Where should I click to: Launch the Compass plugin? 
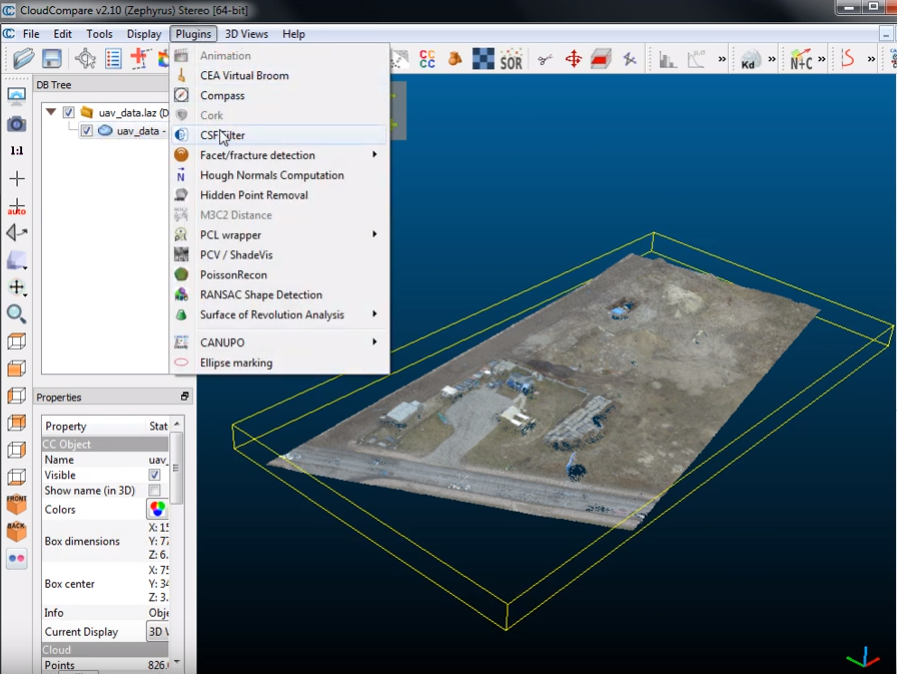coord(280,96)
